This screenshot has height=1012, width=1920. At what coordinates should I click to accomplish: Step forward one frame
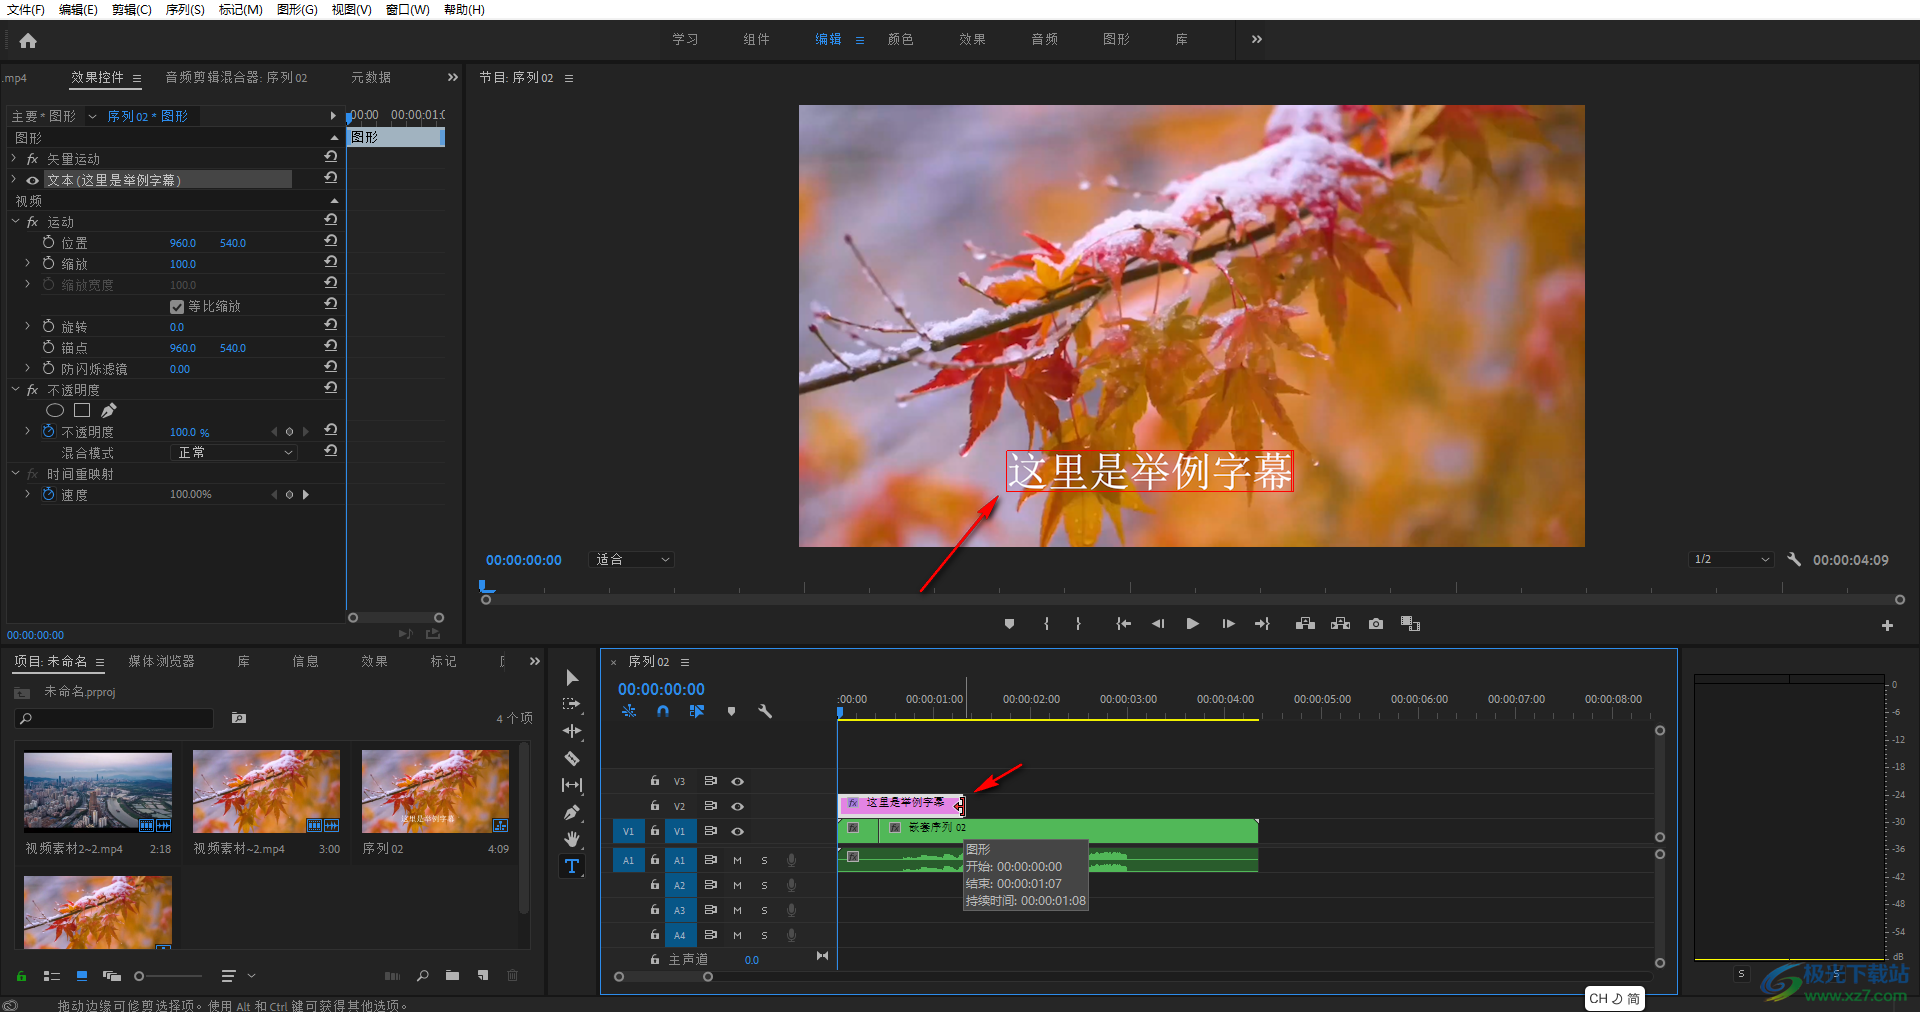tap(1228, 624)
